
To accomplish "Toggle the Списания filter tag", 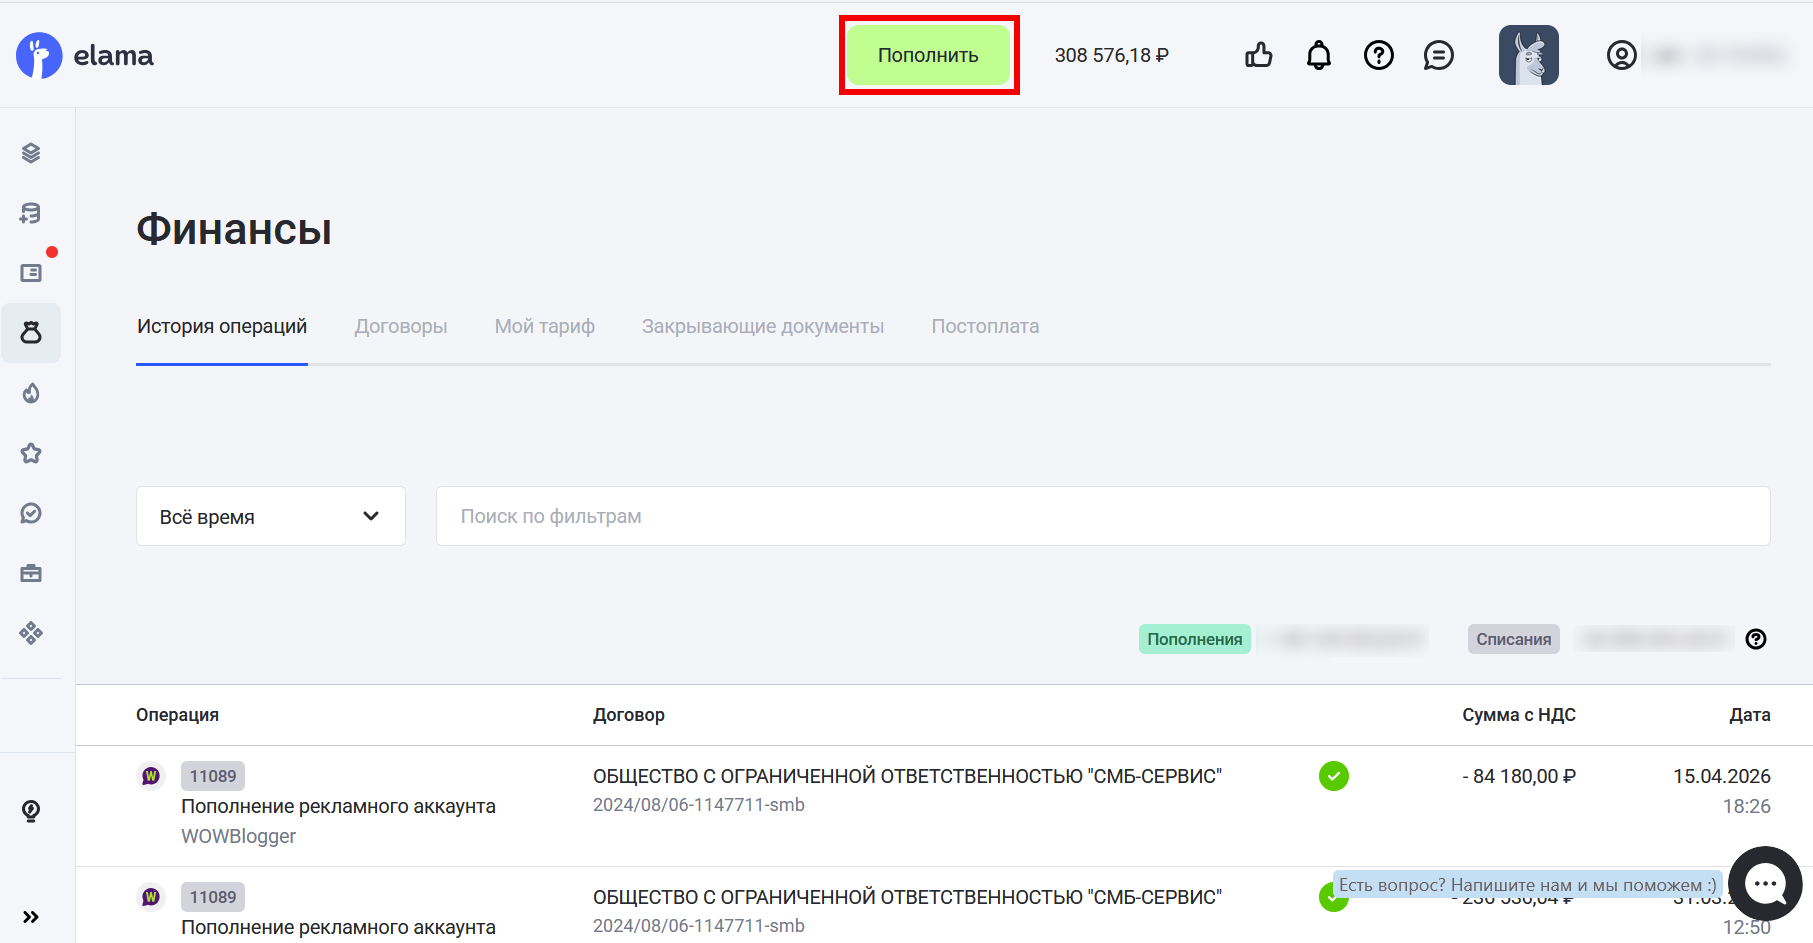I will point(1513,639).
